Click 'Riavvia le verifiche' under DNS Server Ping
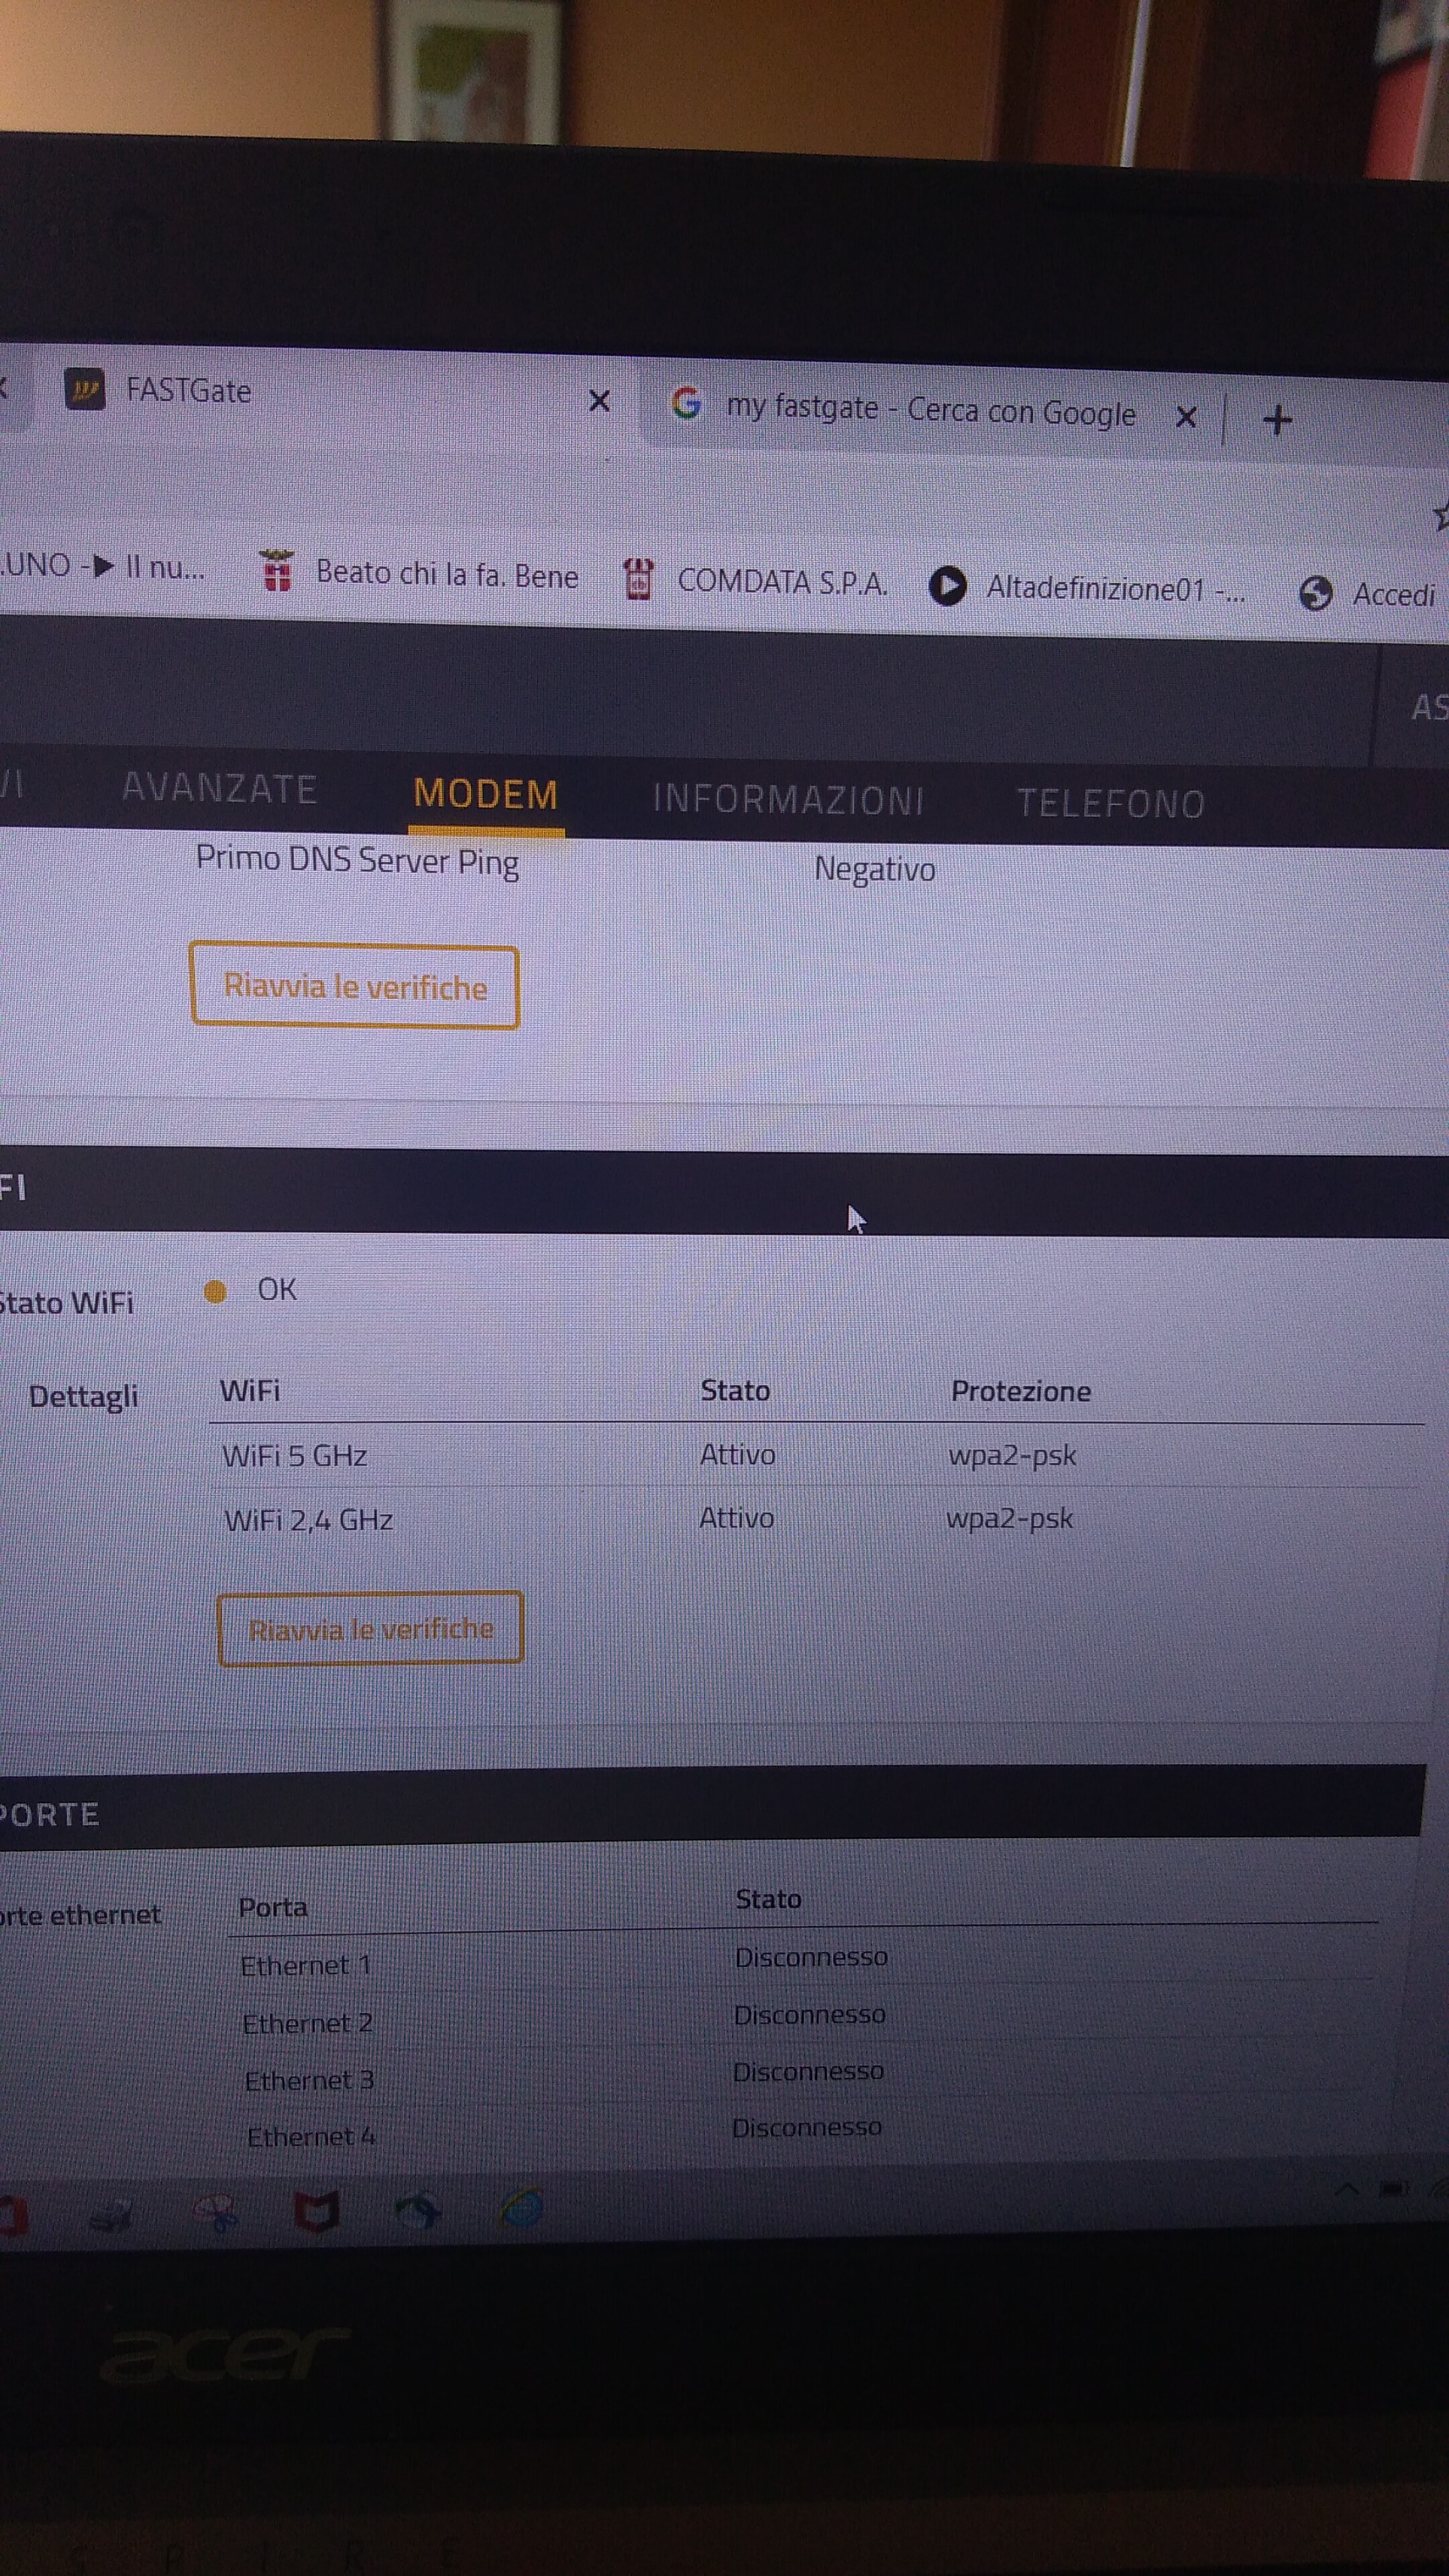This screenshot has height=2576, width=1449. [355, 986]
